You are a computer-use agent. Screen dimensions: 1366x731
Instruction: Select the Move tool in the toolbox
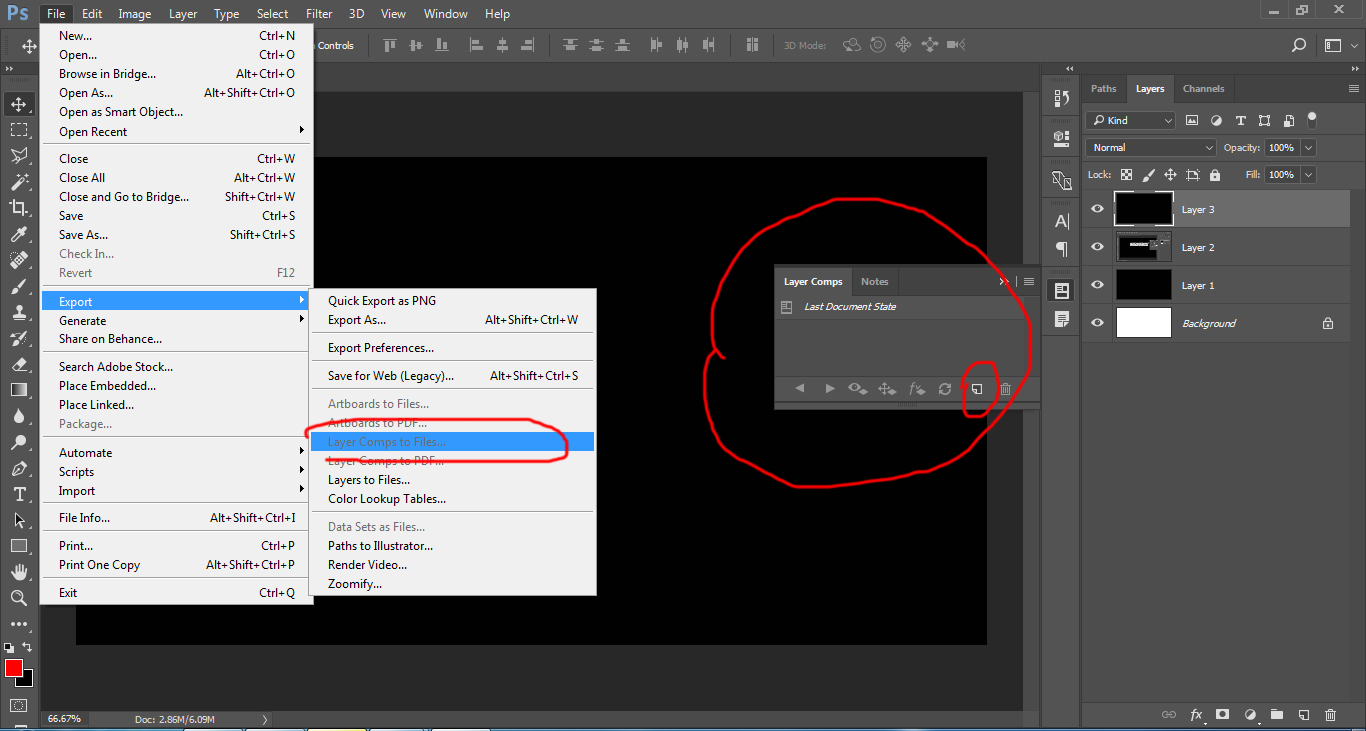19,104
